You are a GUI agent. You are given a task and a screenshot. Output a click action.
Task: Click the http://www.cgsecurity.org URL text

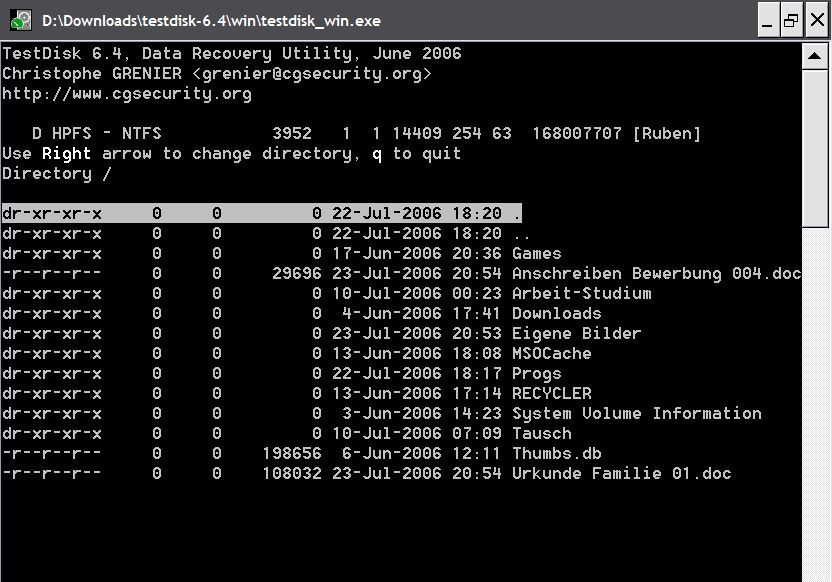(x=127, y=94)
